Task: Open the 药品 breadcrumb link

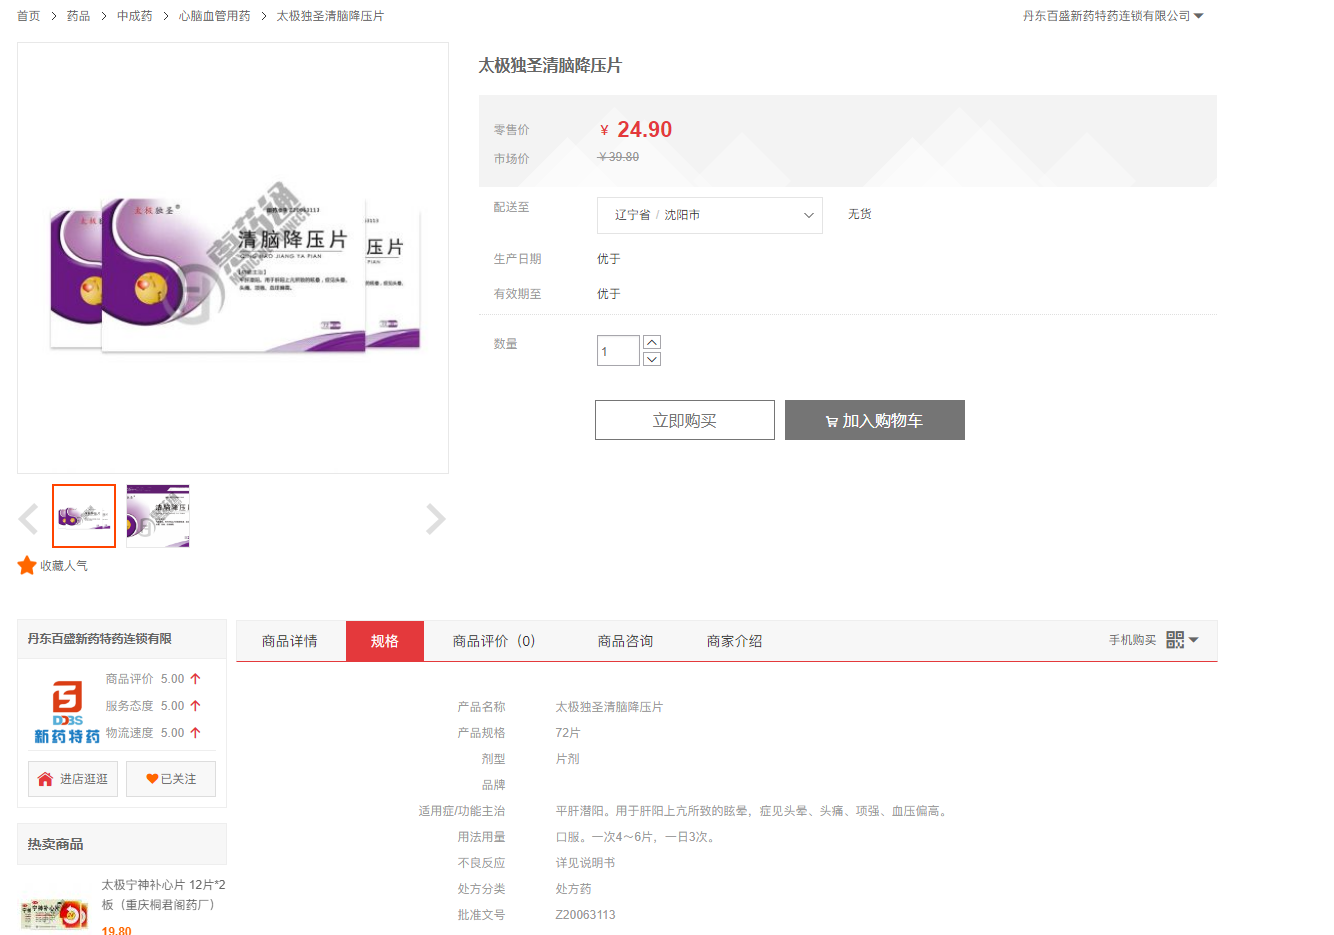Action: pos(78,16)
